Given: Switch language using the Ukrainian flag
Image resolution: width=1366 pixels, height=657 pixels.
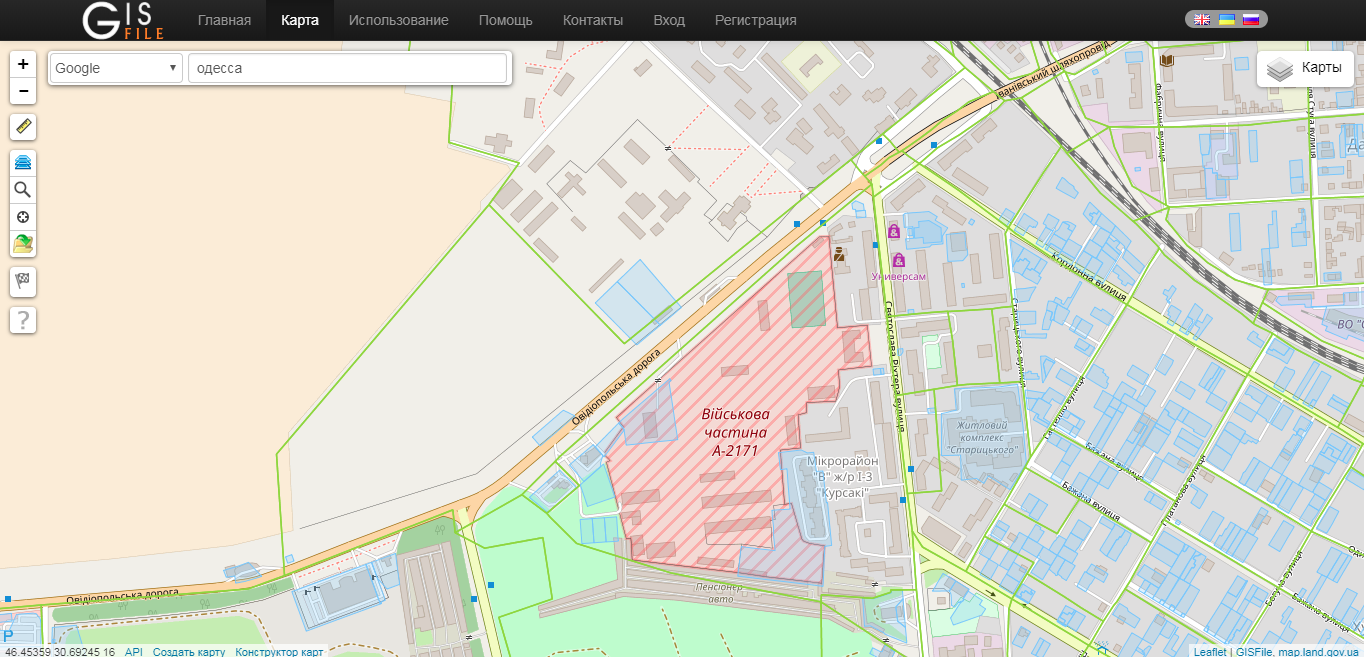Looking at the screenshot, I should 1226,19.
